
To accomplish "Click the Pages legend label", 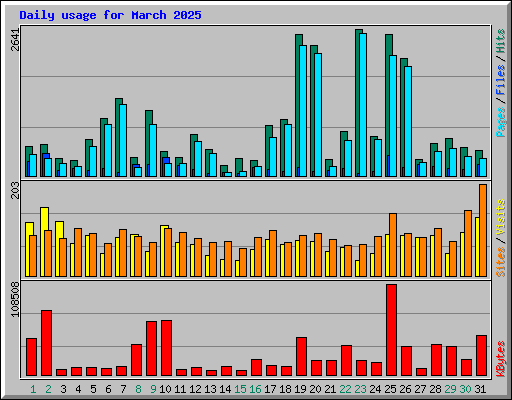I will coord(501,122).
